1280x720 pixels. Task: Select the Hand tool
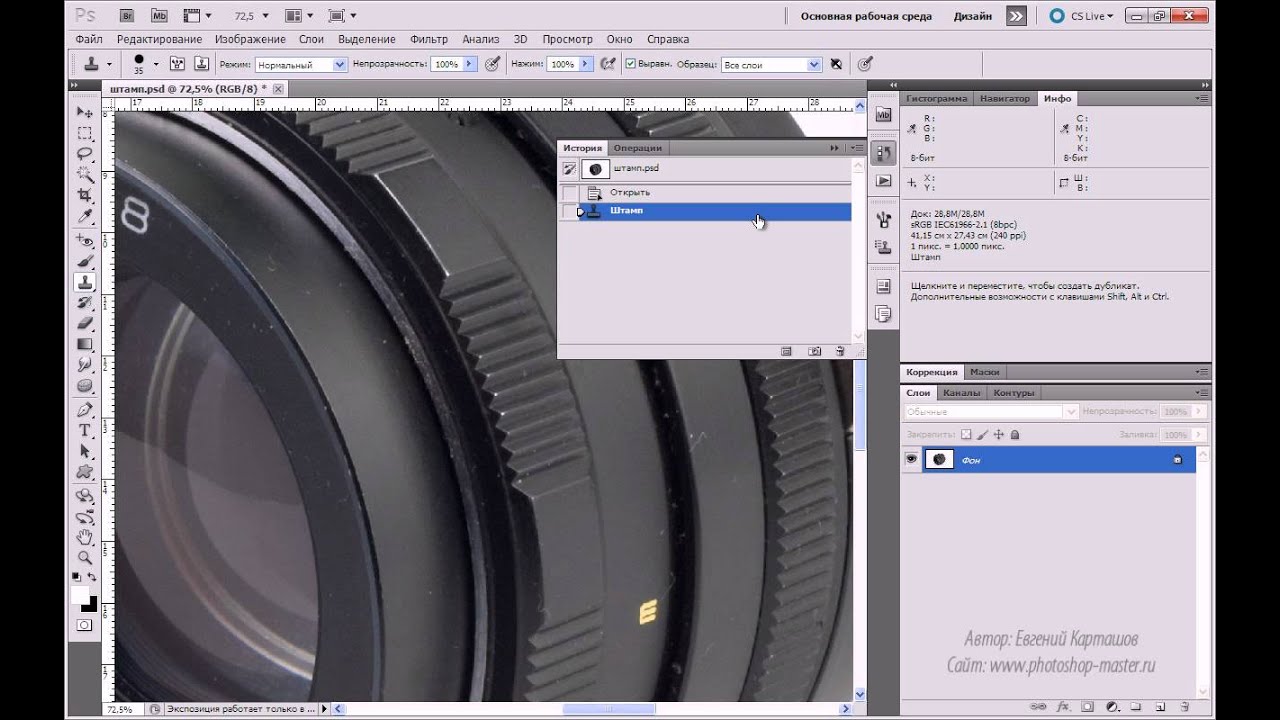click(x=85, y=537)
